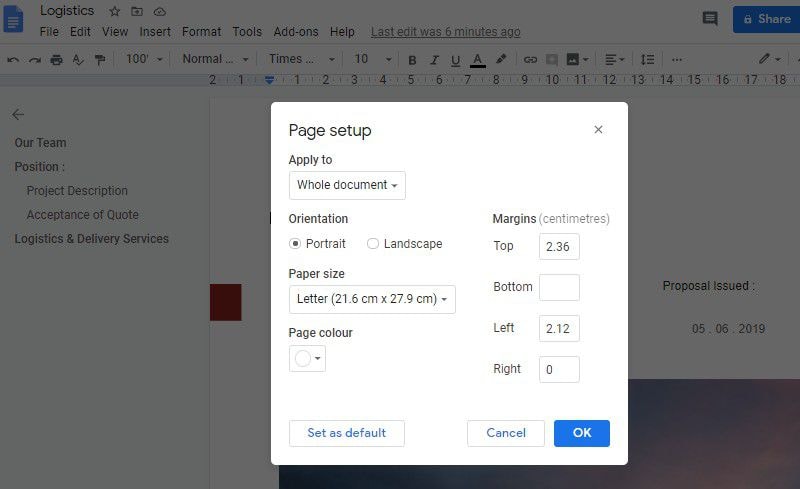The image size is (800, 489).
Task: Click the Top margin field
Action: (x=559, y=247)
